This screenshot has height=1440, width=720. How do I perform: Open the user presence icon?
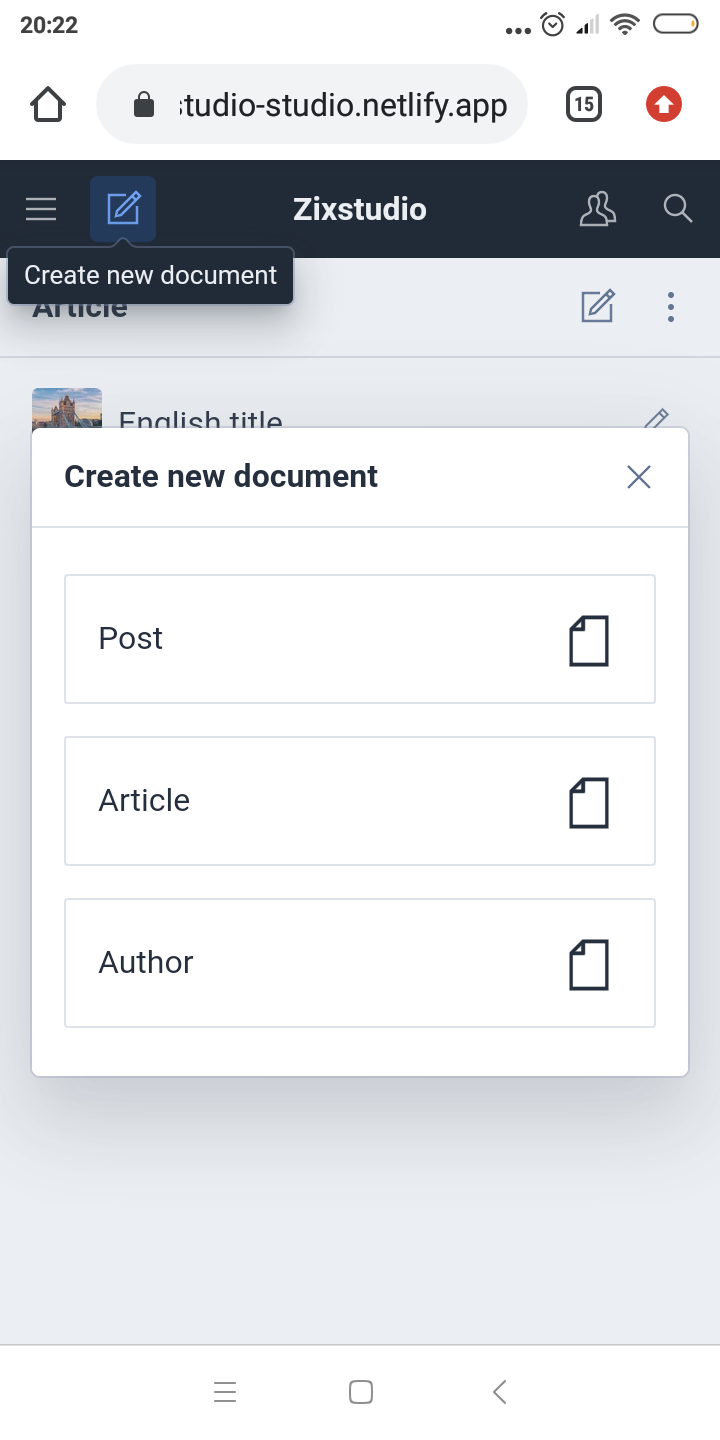598,209
